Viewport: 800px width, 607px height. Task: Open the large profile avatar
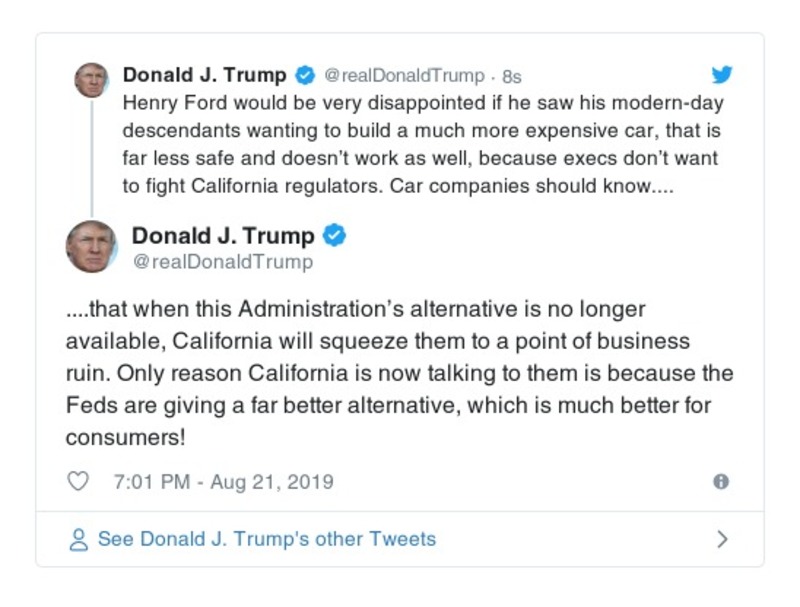coord(91,246)
